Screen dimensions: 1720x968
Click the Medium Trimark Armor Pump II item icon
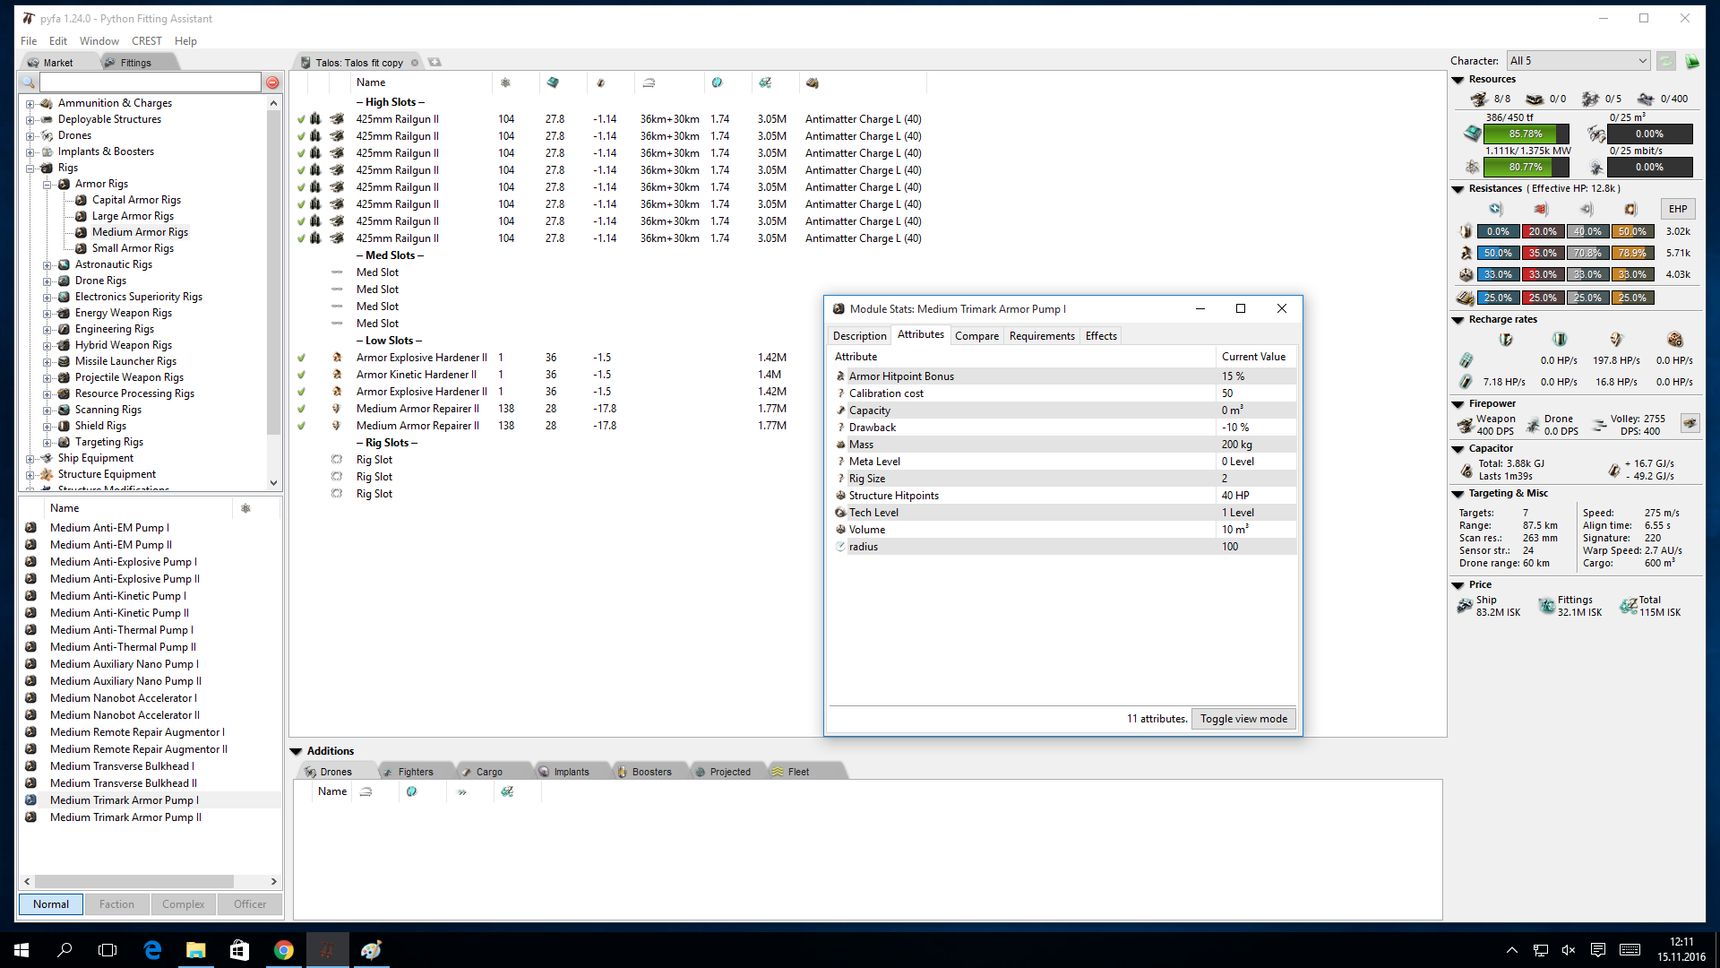point(31,817)
